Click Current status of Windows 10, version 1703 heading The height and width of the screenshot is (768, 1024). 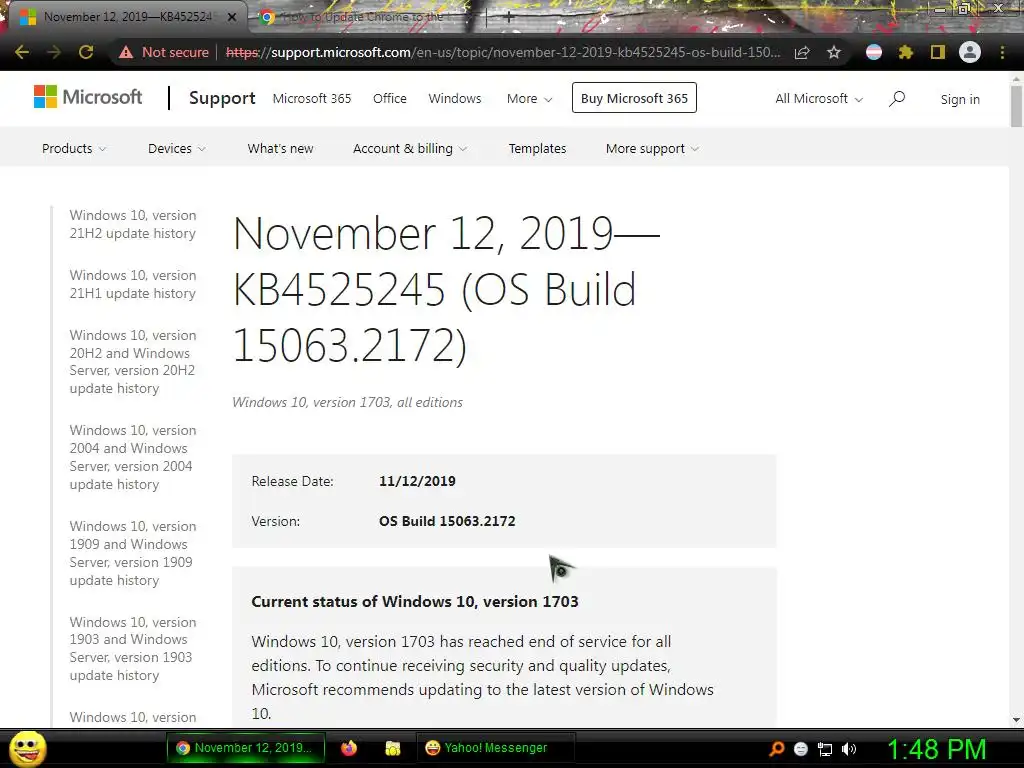pyautogui.click(x=415, y=601)
